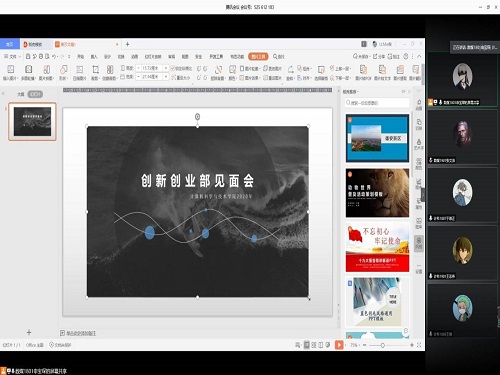The width and height of the screenshot is (500, 375).
Task: Open a new document tab with plus
Action: pos(127,44)
